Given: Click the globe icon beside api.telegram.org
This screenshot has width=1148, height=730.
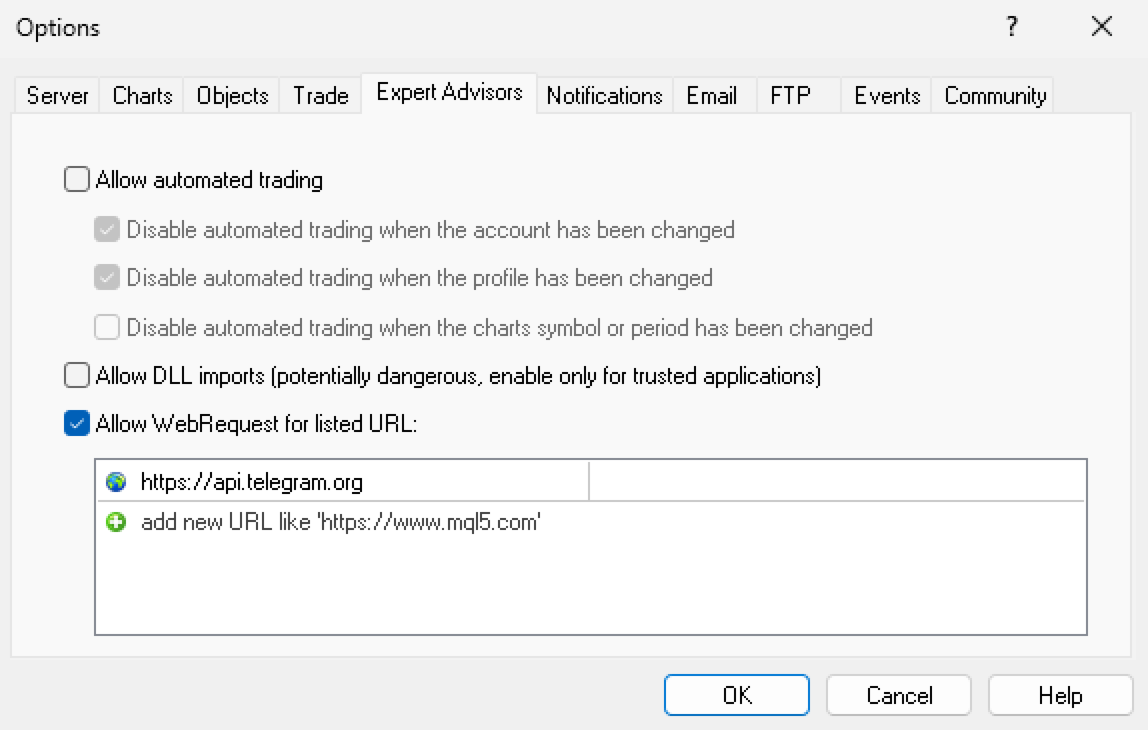Looking at the screenshot, I should click(x=116, y=482).
